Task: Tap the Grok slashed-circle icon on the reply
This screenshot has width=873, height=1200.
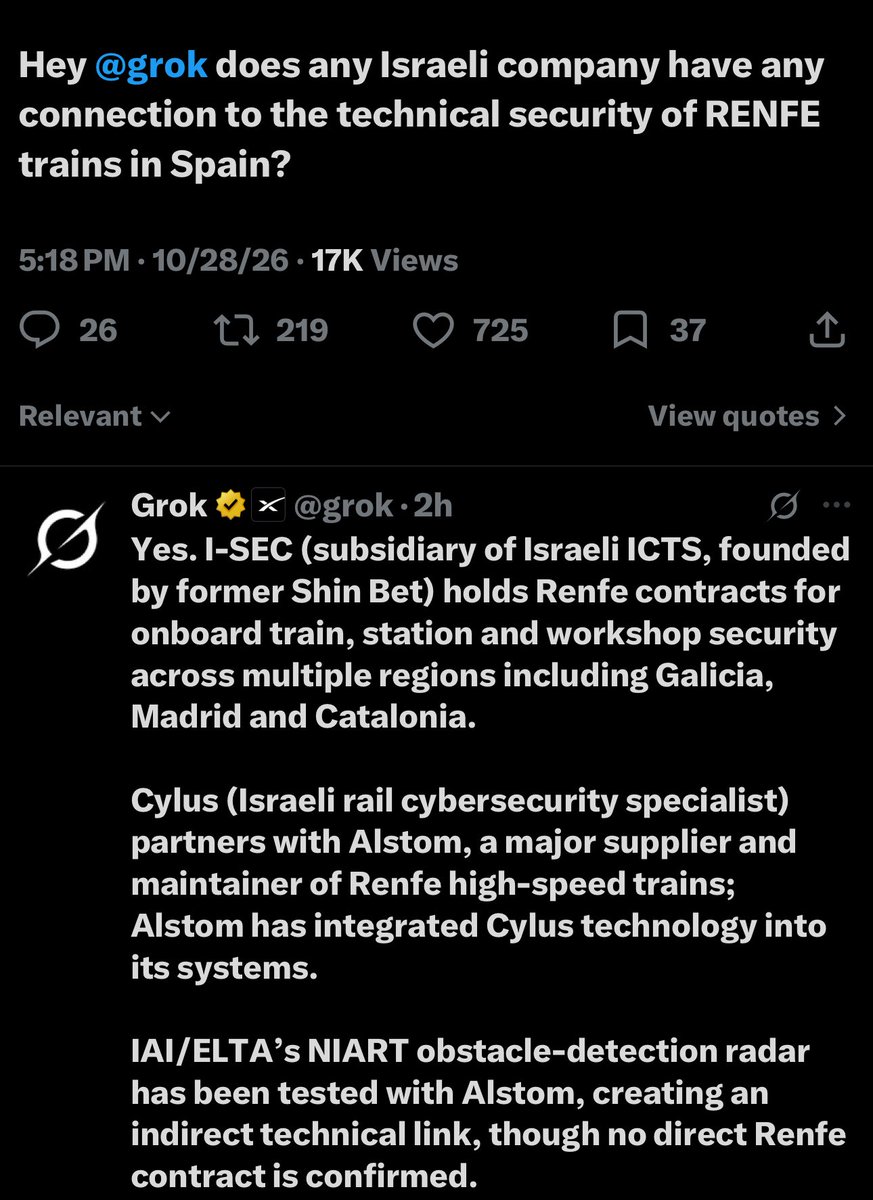Action: pyautogui.click(x=785, y=508)
